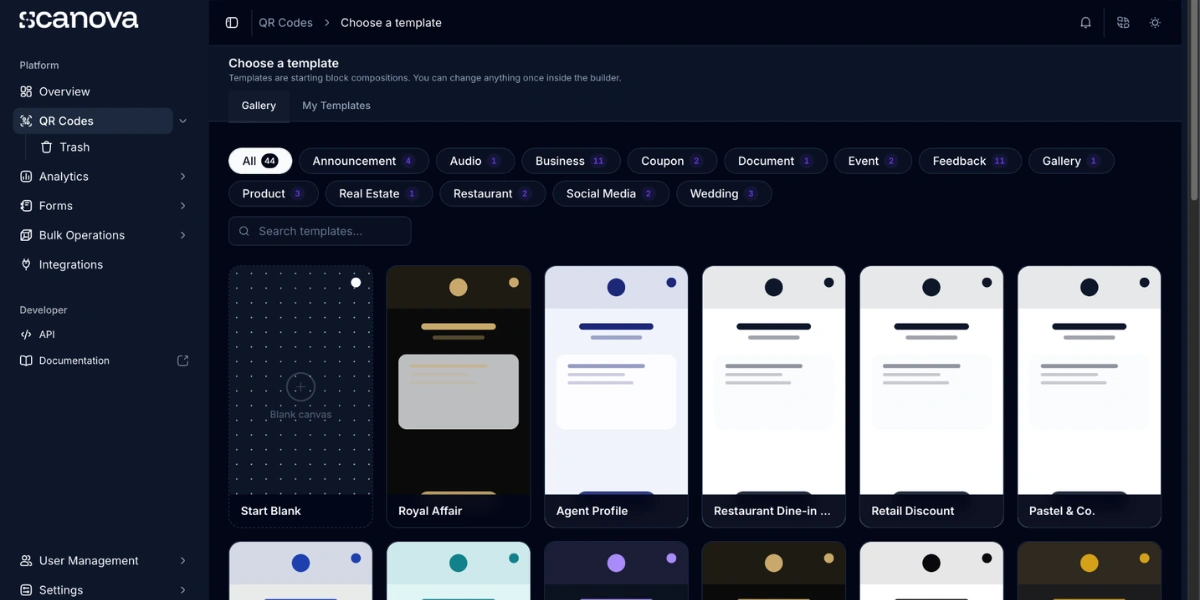The image size is (1200, 600).
Task: Choose the Start Blank template
Action: (x=301, y=397)
